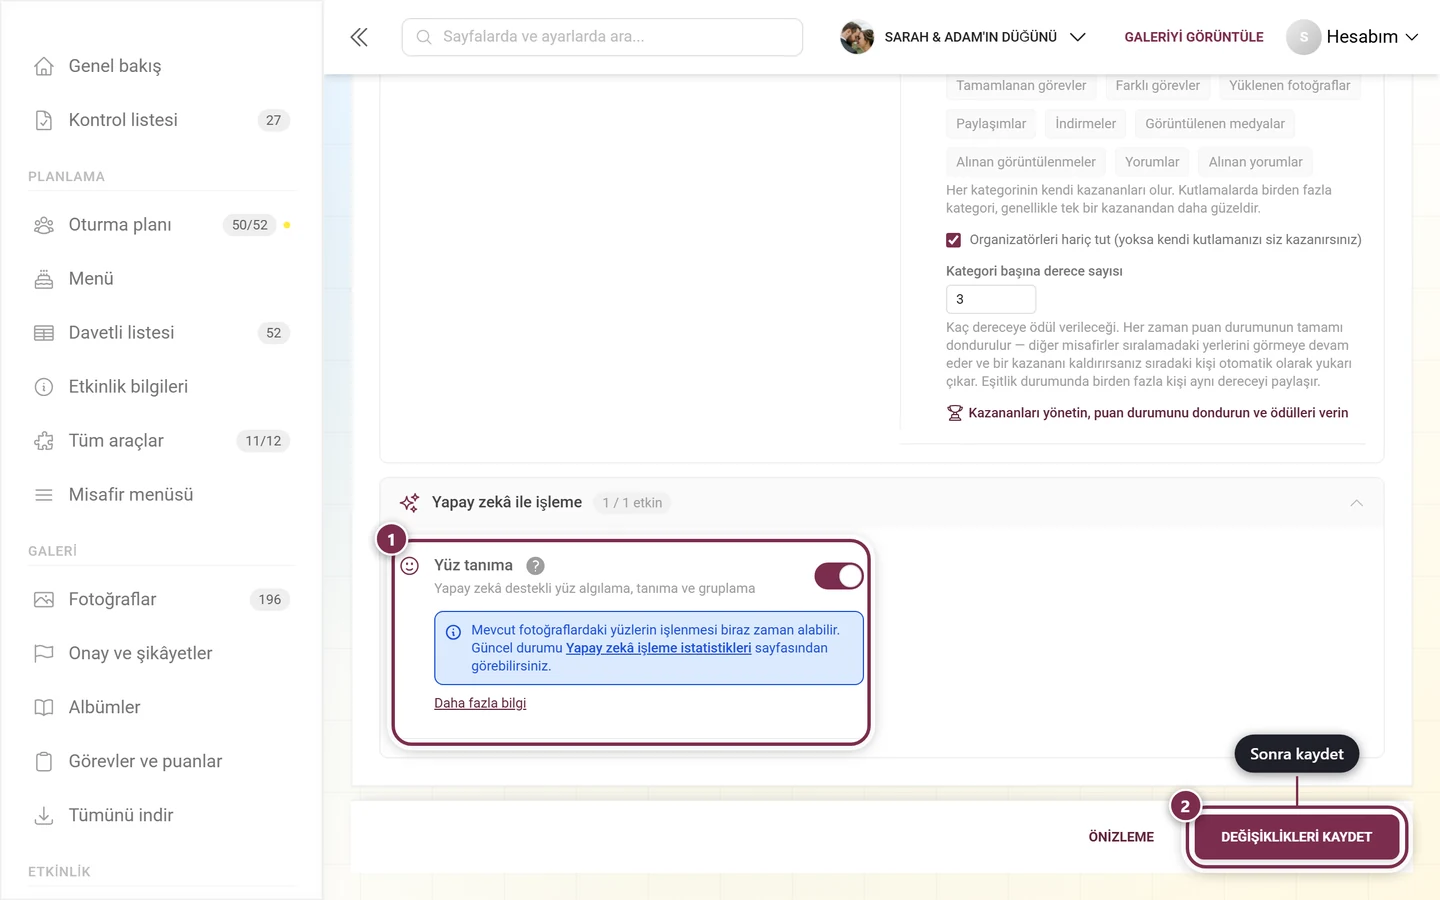
Task: Click the Genel bakış home icon
Action: (x=44, y=66)
